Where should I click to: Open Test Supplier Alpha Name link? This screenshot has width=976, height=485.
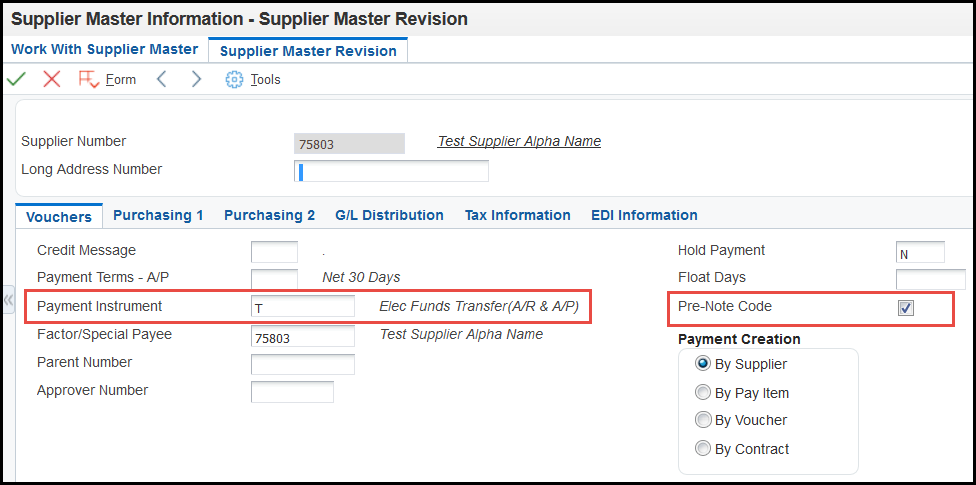coord(519,141)
